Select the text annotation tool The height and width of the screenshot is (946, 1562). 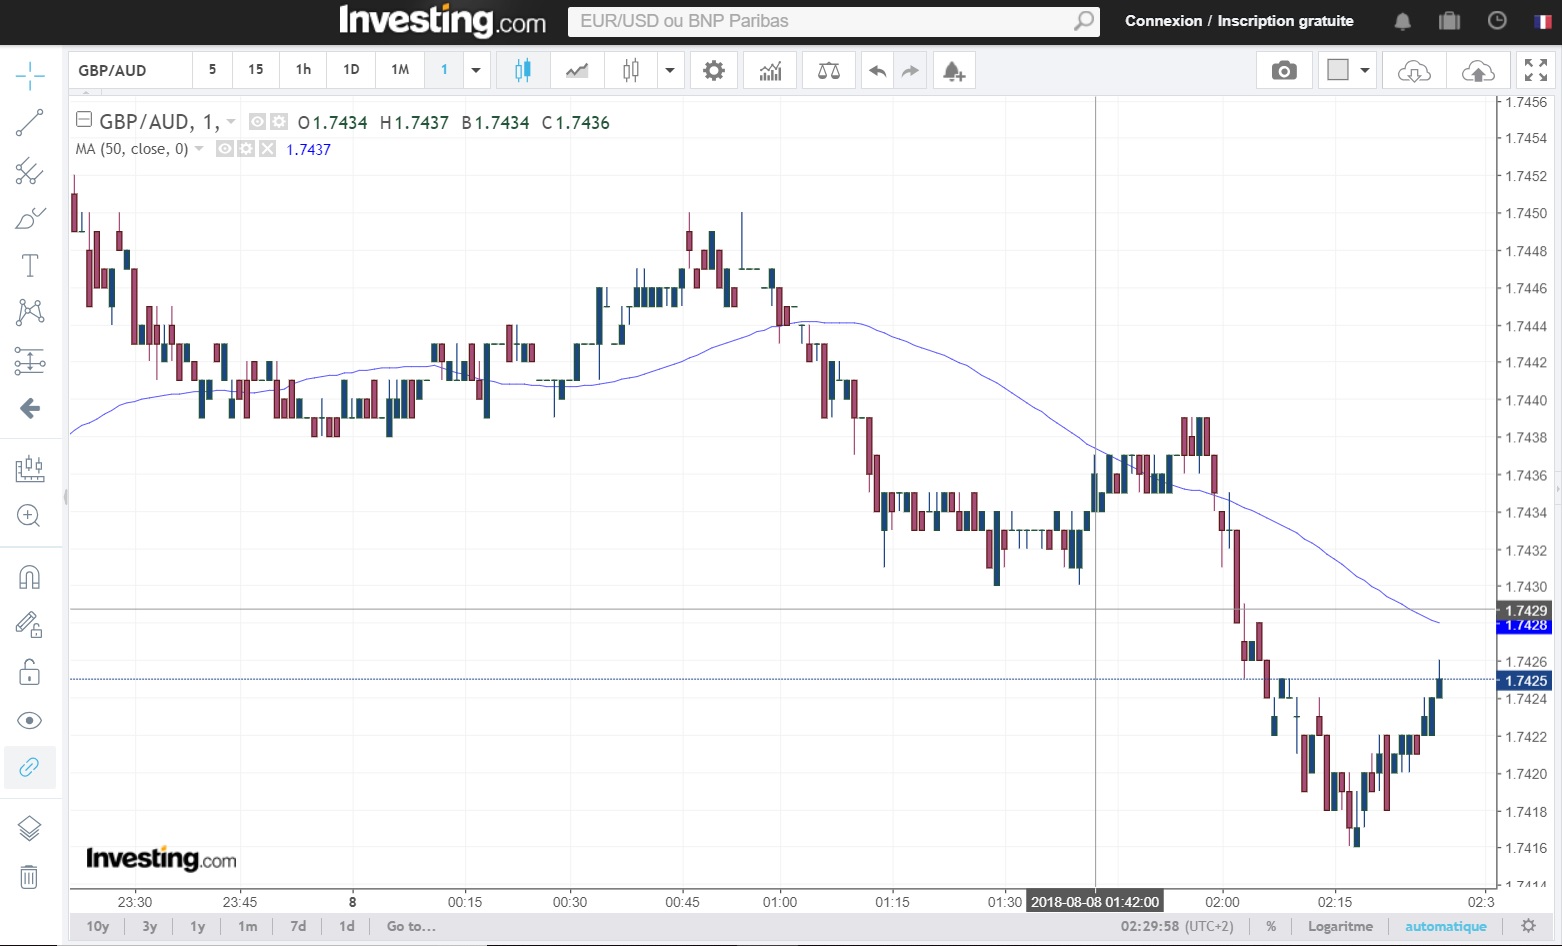(29, 265)
